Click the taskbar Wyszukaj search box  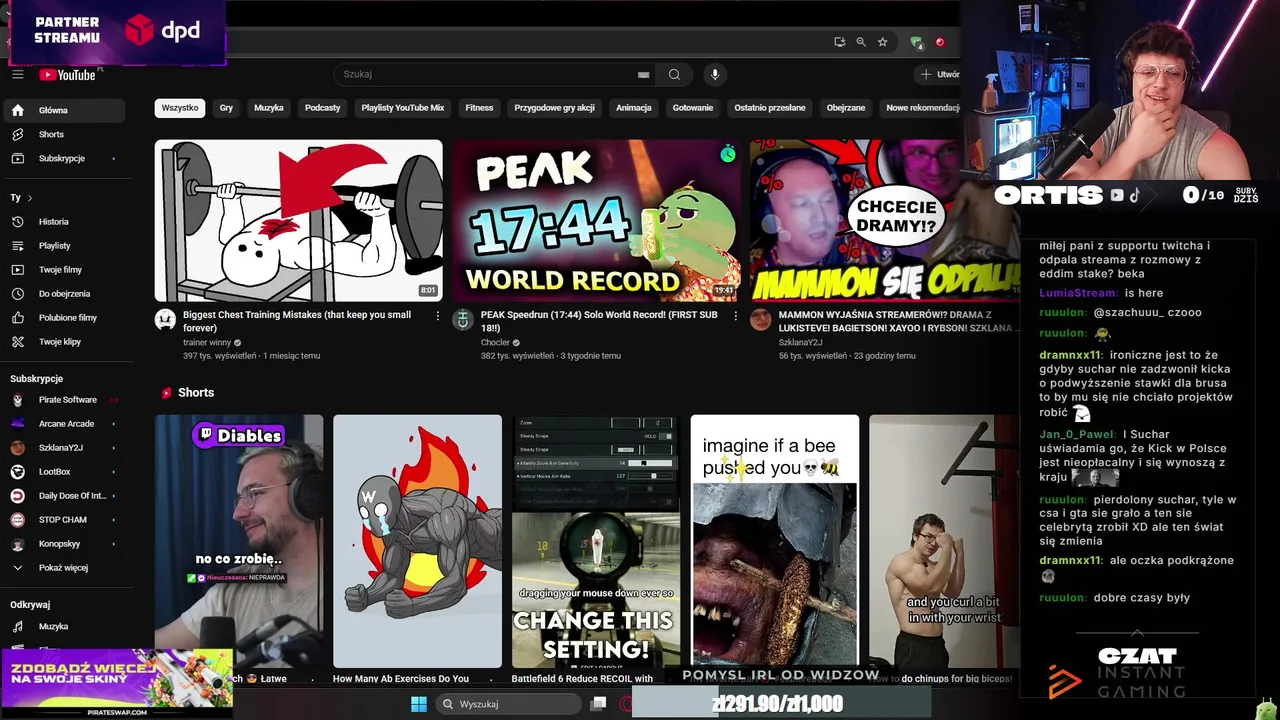click(506, 704)
